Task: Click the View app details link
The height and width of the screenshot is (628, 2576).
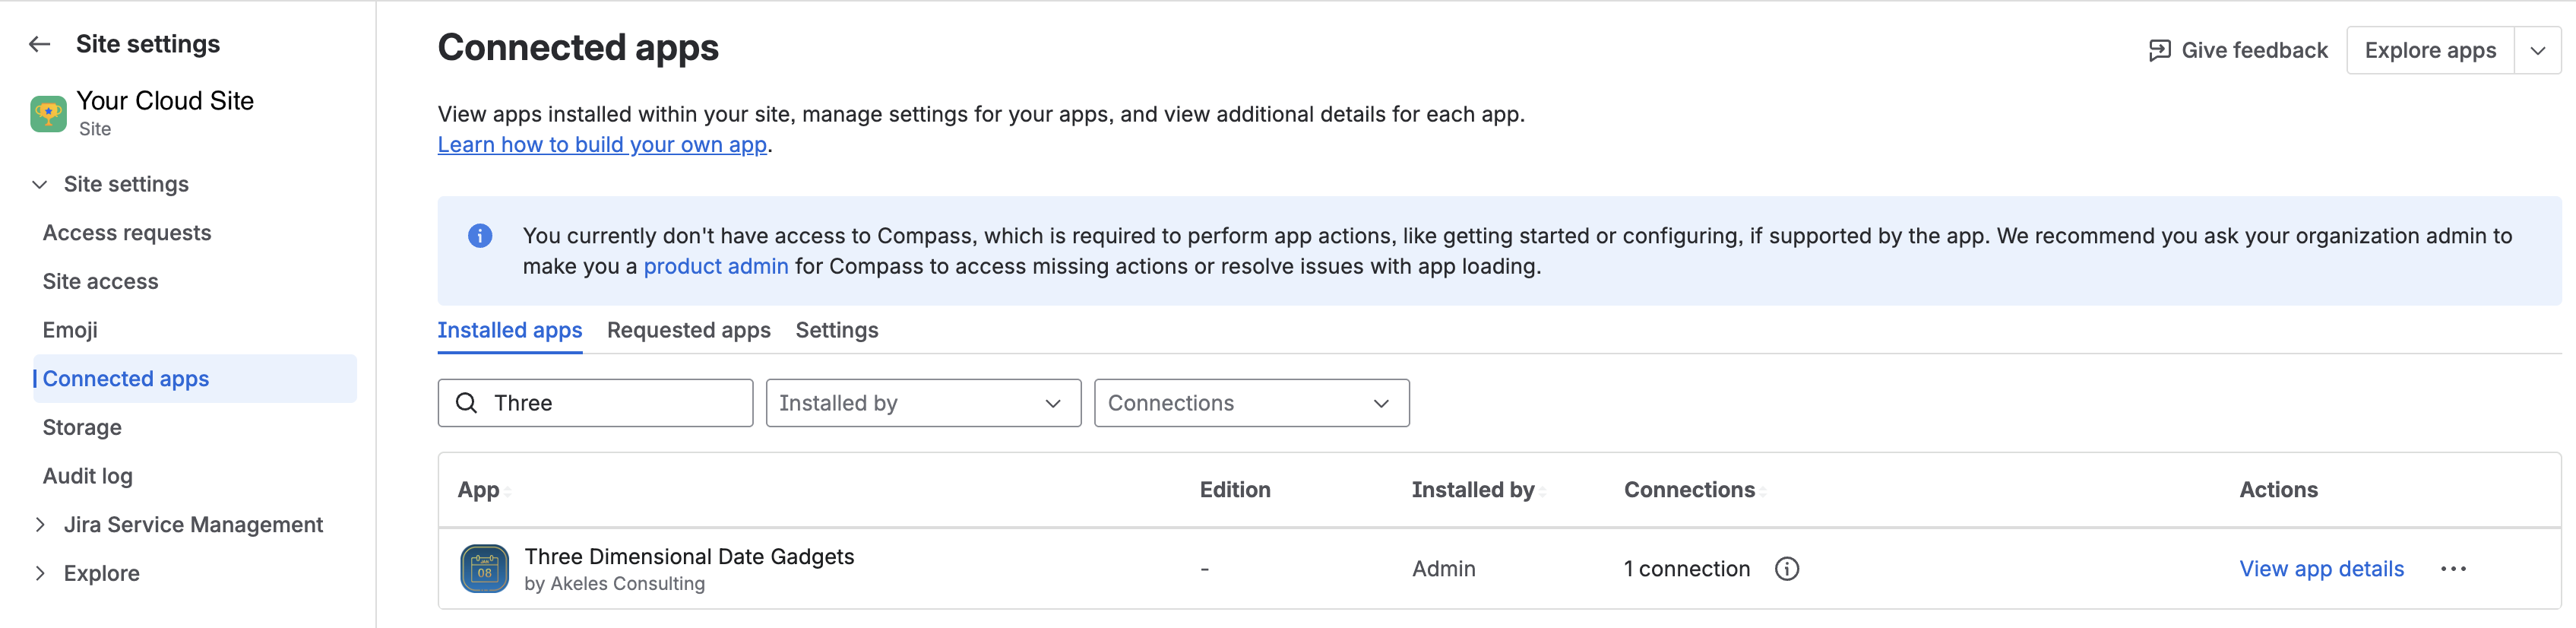Action: (x=2321, y=569)
